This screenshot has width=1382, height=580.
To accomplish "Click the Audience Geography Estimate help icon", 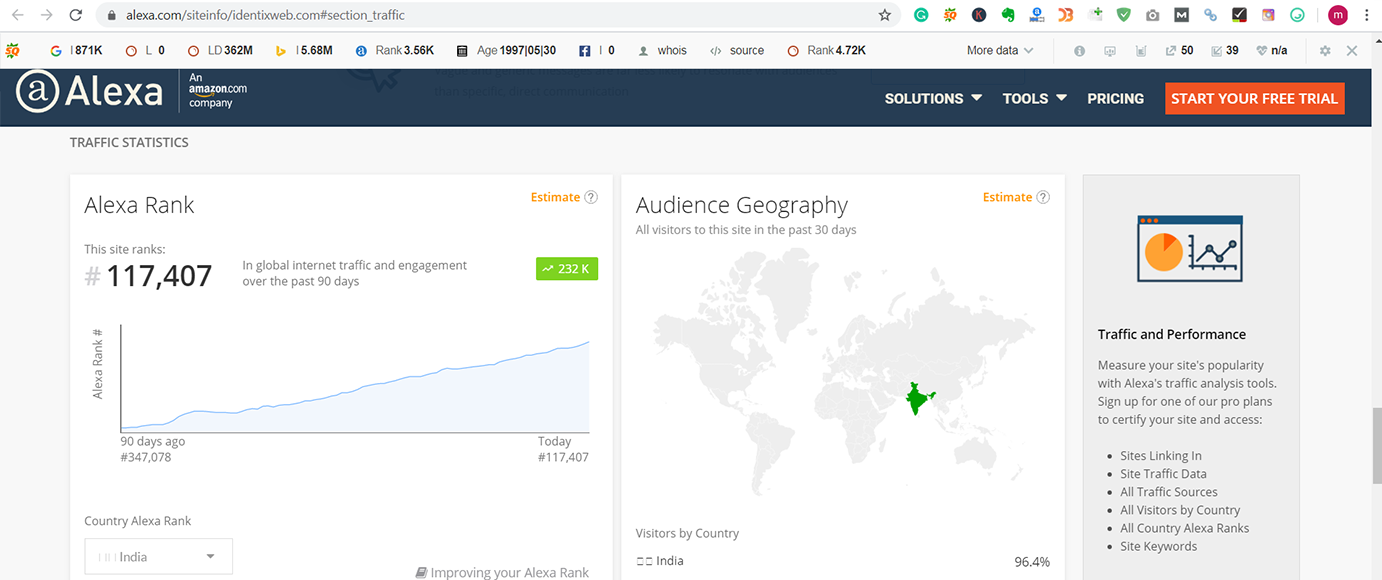I will click(1043, 197).
